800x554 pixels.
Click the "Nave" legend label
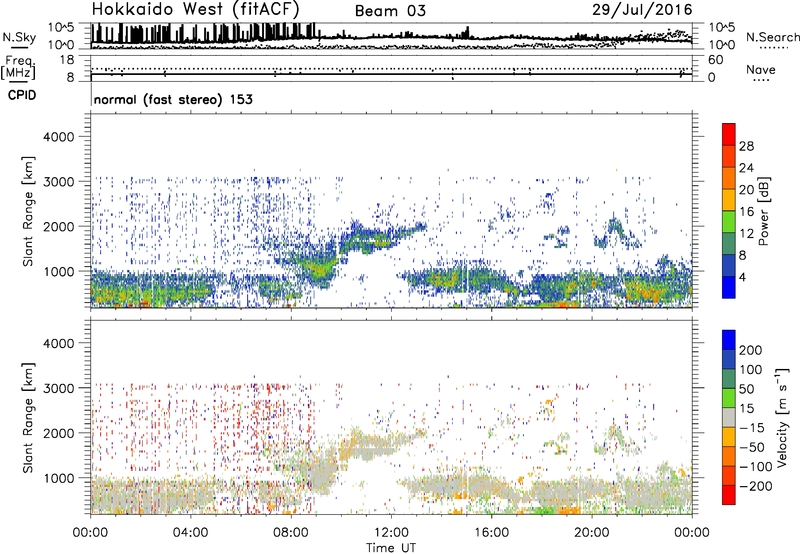(760, 69)
